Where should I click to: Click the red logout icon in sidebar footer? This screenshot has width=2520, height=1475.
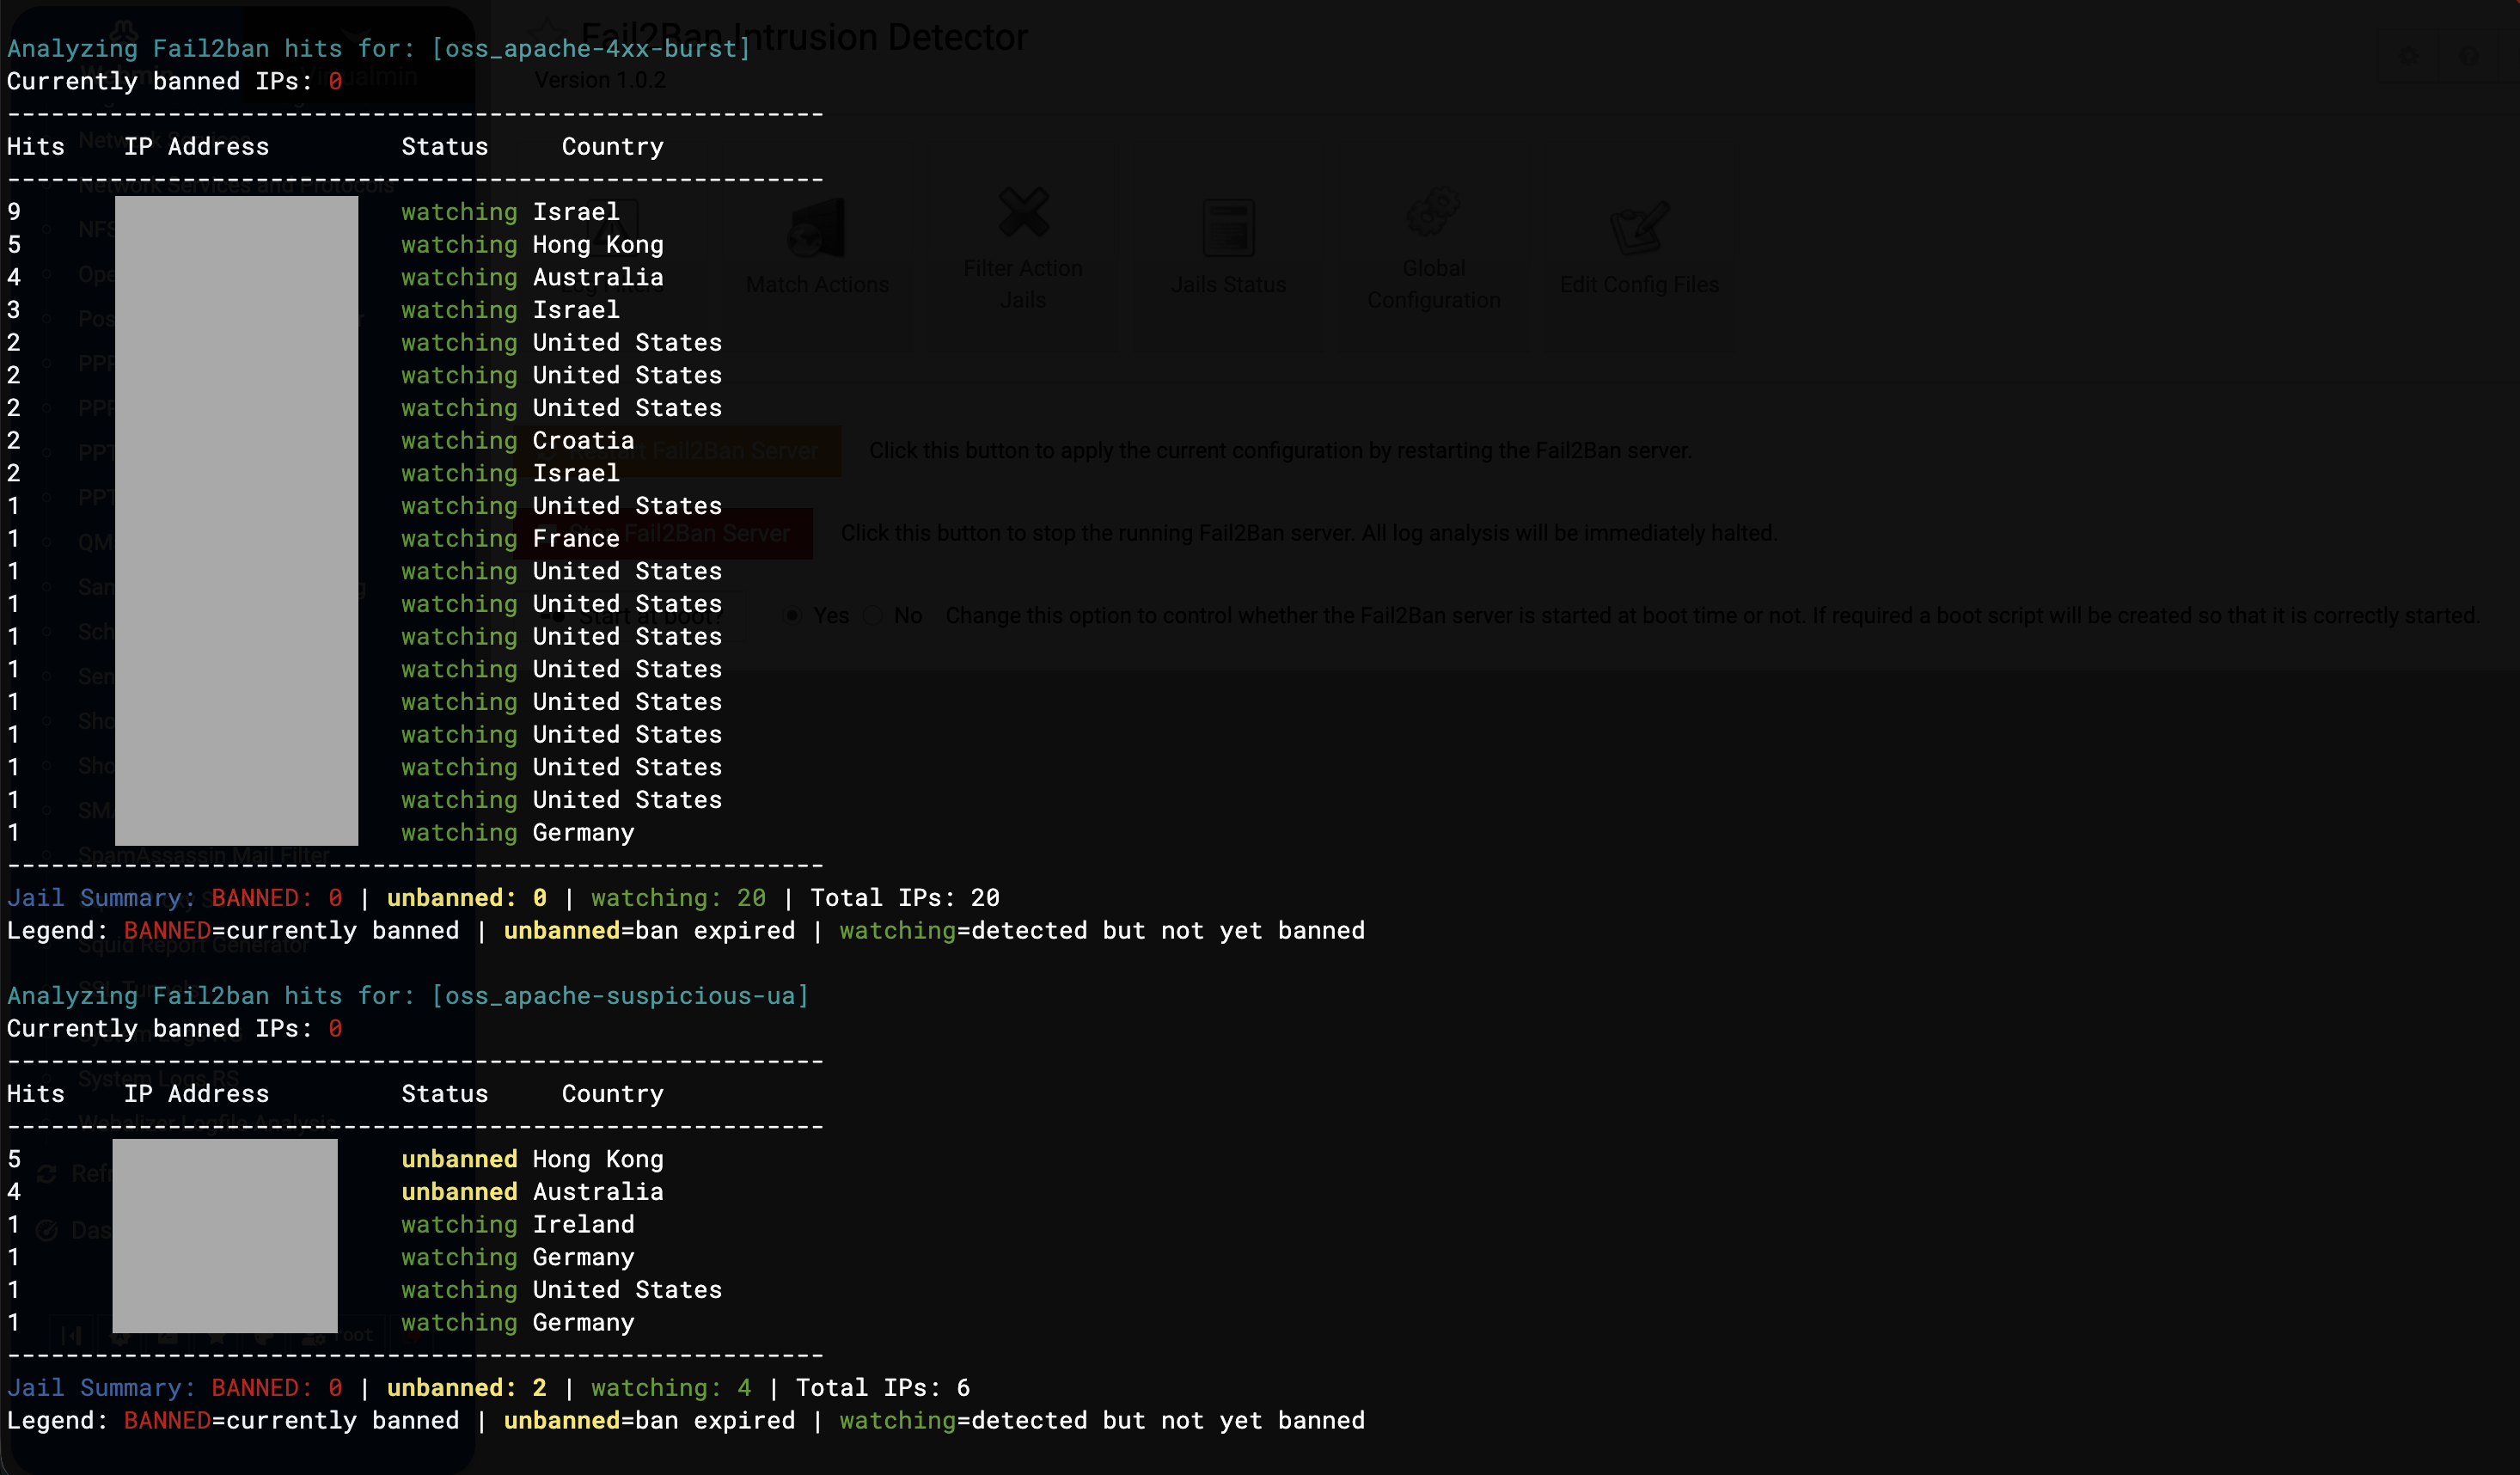(x=412, y=1335)
